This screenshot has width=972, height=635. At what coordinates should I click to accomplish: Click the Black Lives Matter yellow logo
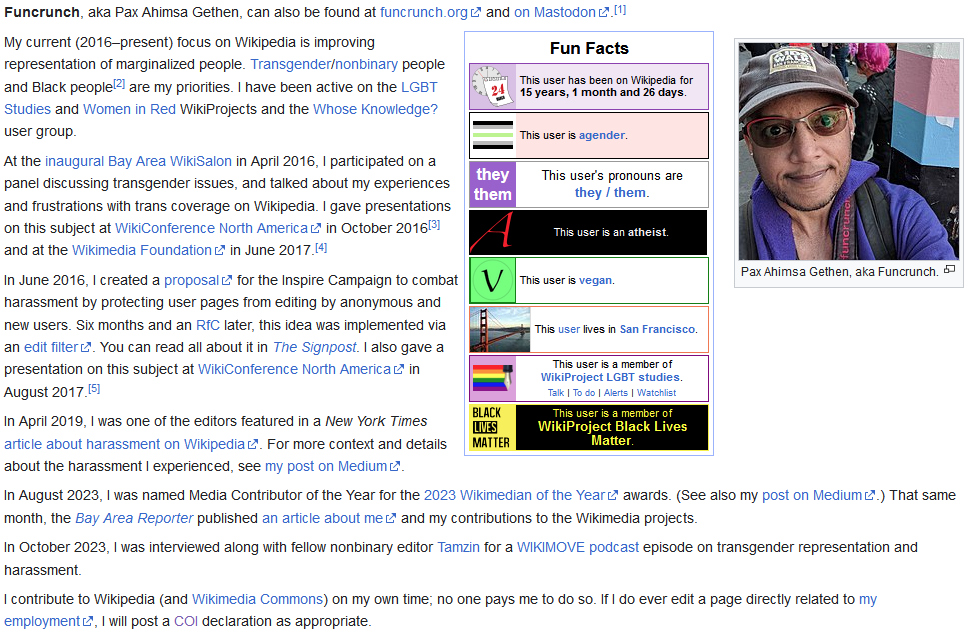(493, 427)
